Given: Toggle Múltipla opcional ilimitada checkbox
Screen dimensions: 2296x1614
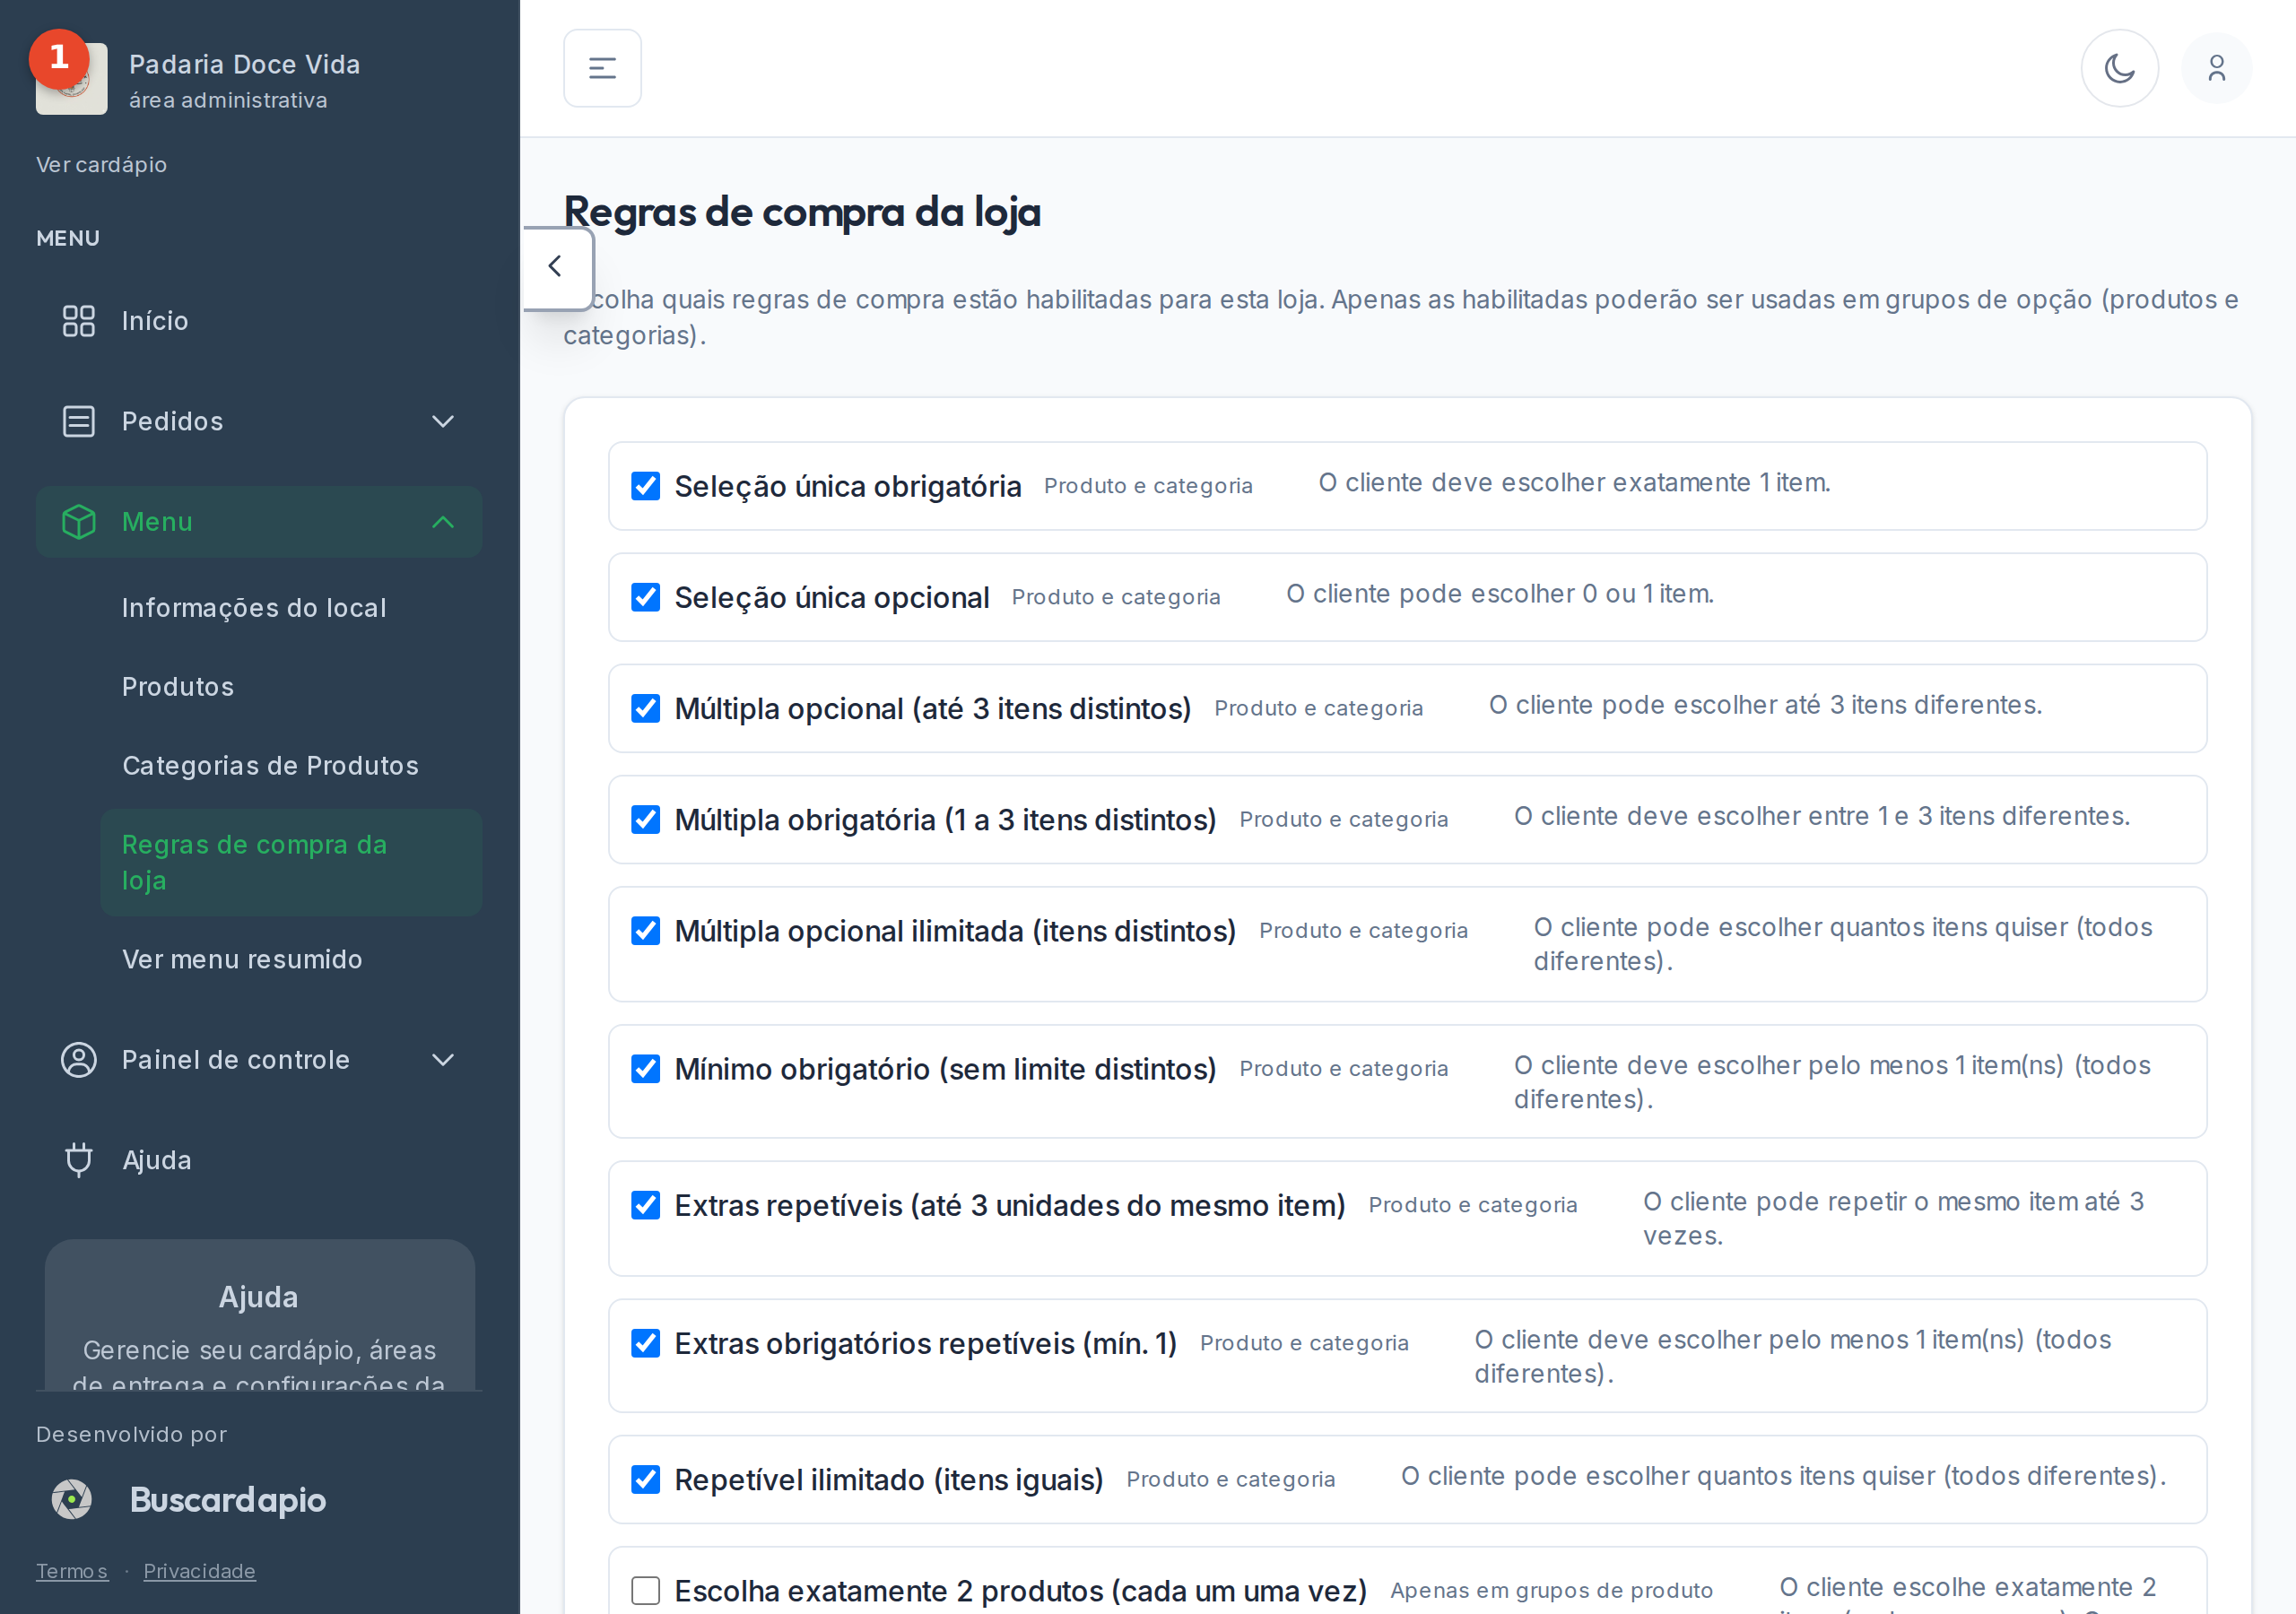Looking at the screenshot, I should pyautogui.click(x=646, y=931).
